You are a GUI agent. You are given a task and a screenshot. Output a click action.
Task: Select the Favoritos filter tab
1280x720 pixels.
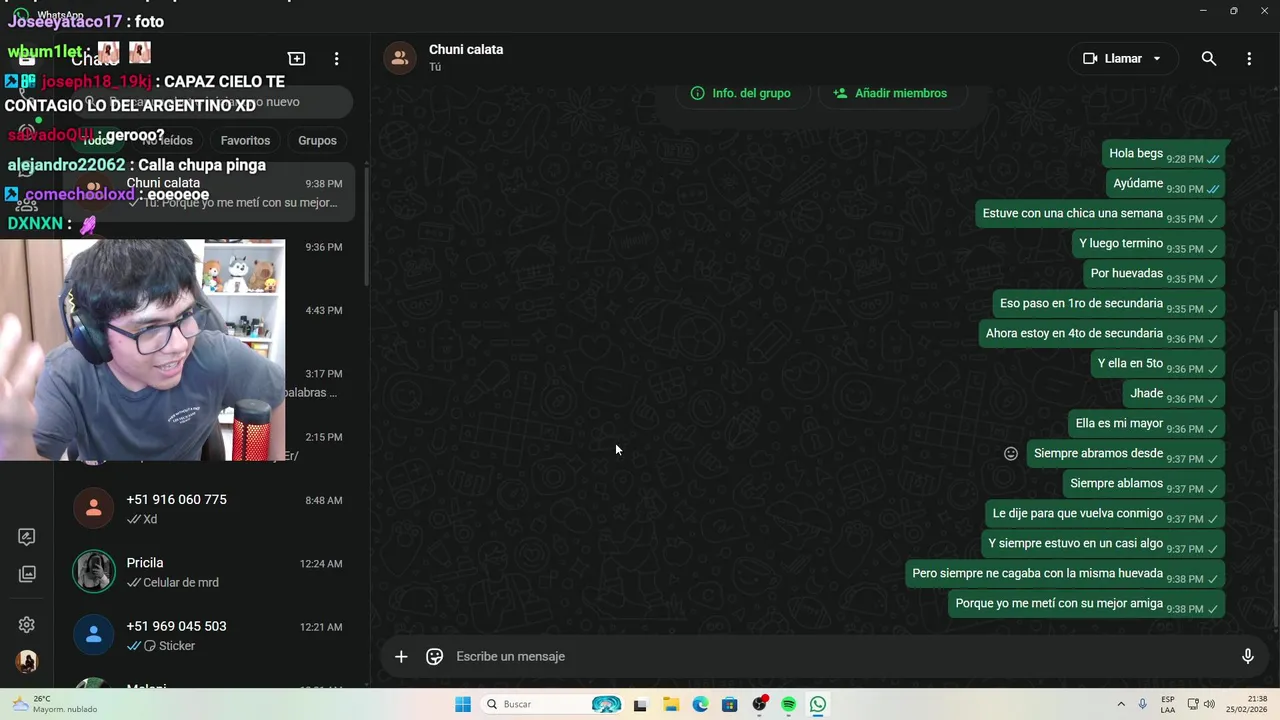pos(245,140)
